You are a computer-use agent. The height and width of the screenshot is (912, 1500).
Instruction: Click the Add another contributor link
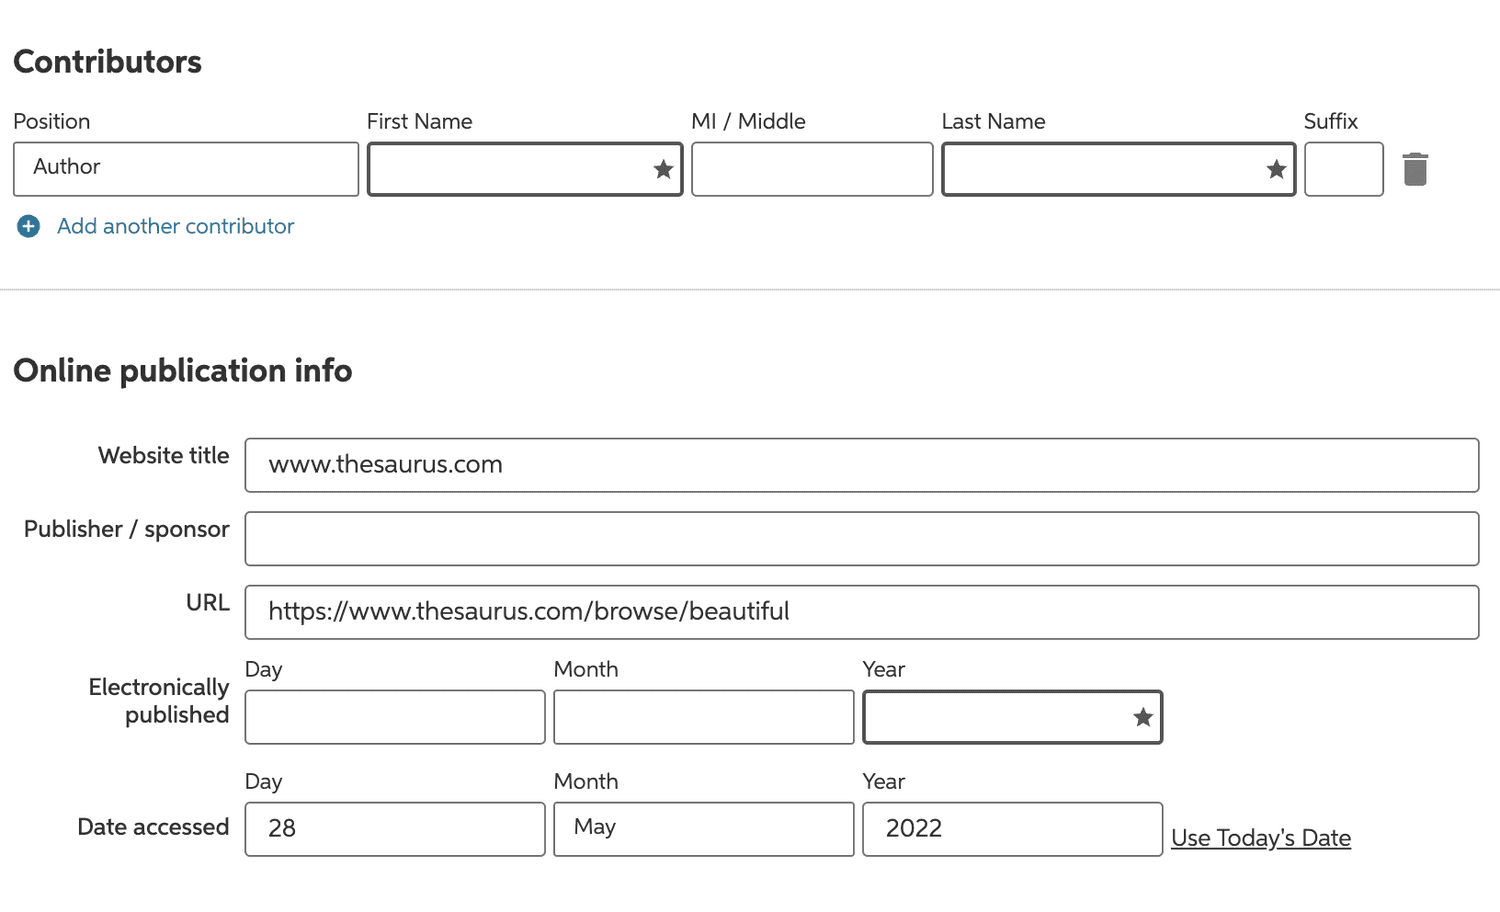click(175, 226)
